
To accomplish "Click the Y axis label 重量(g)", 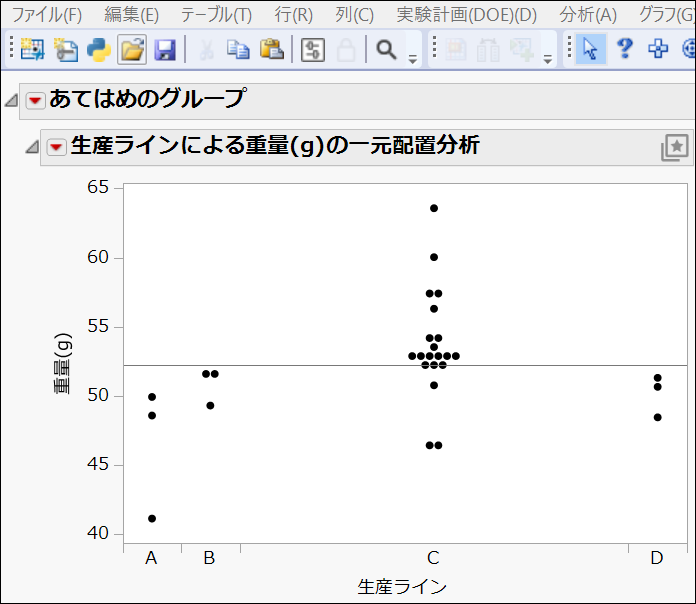I will pos(63,363).
